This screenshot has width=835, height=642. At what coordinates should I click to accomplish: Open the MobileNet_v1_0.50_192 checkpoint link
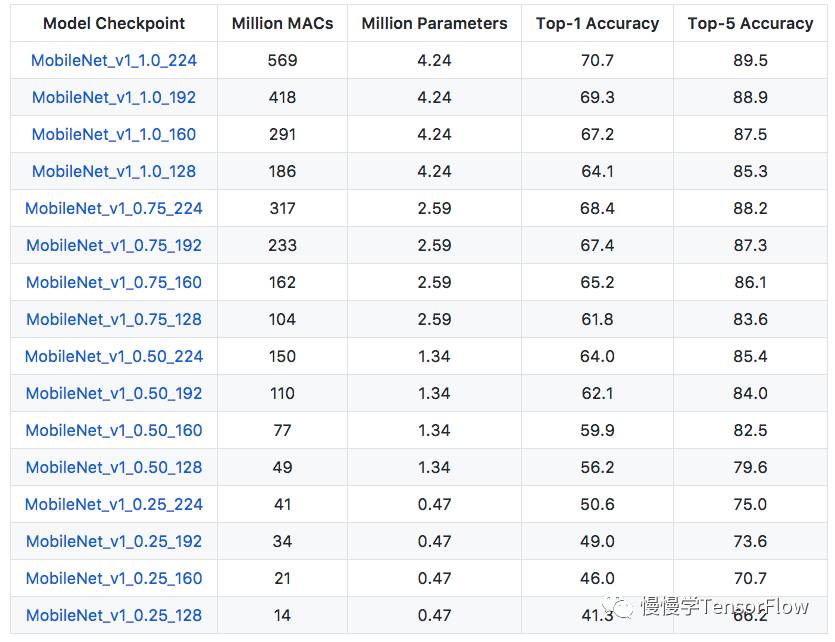tap(114, 393)
